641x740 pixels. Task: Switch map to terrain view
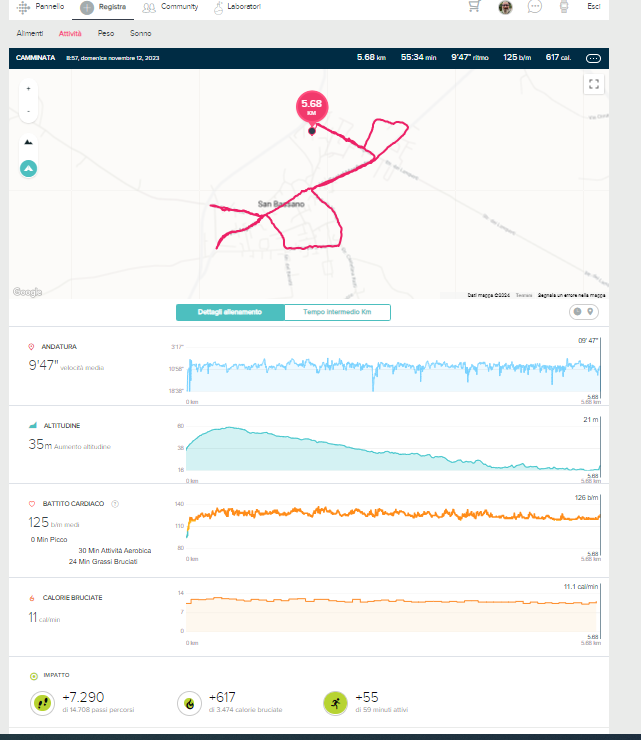click(x=28, y=142)
